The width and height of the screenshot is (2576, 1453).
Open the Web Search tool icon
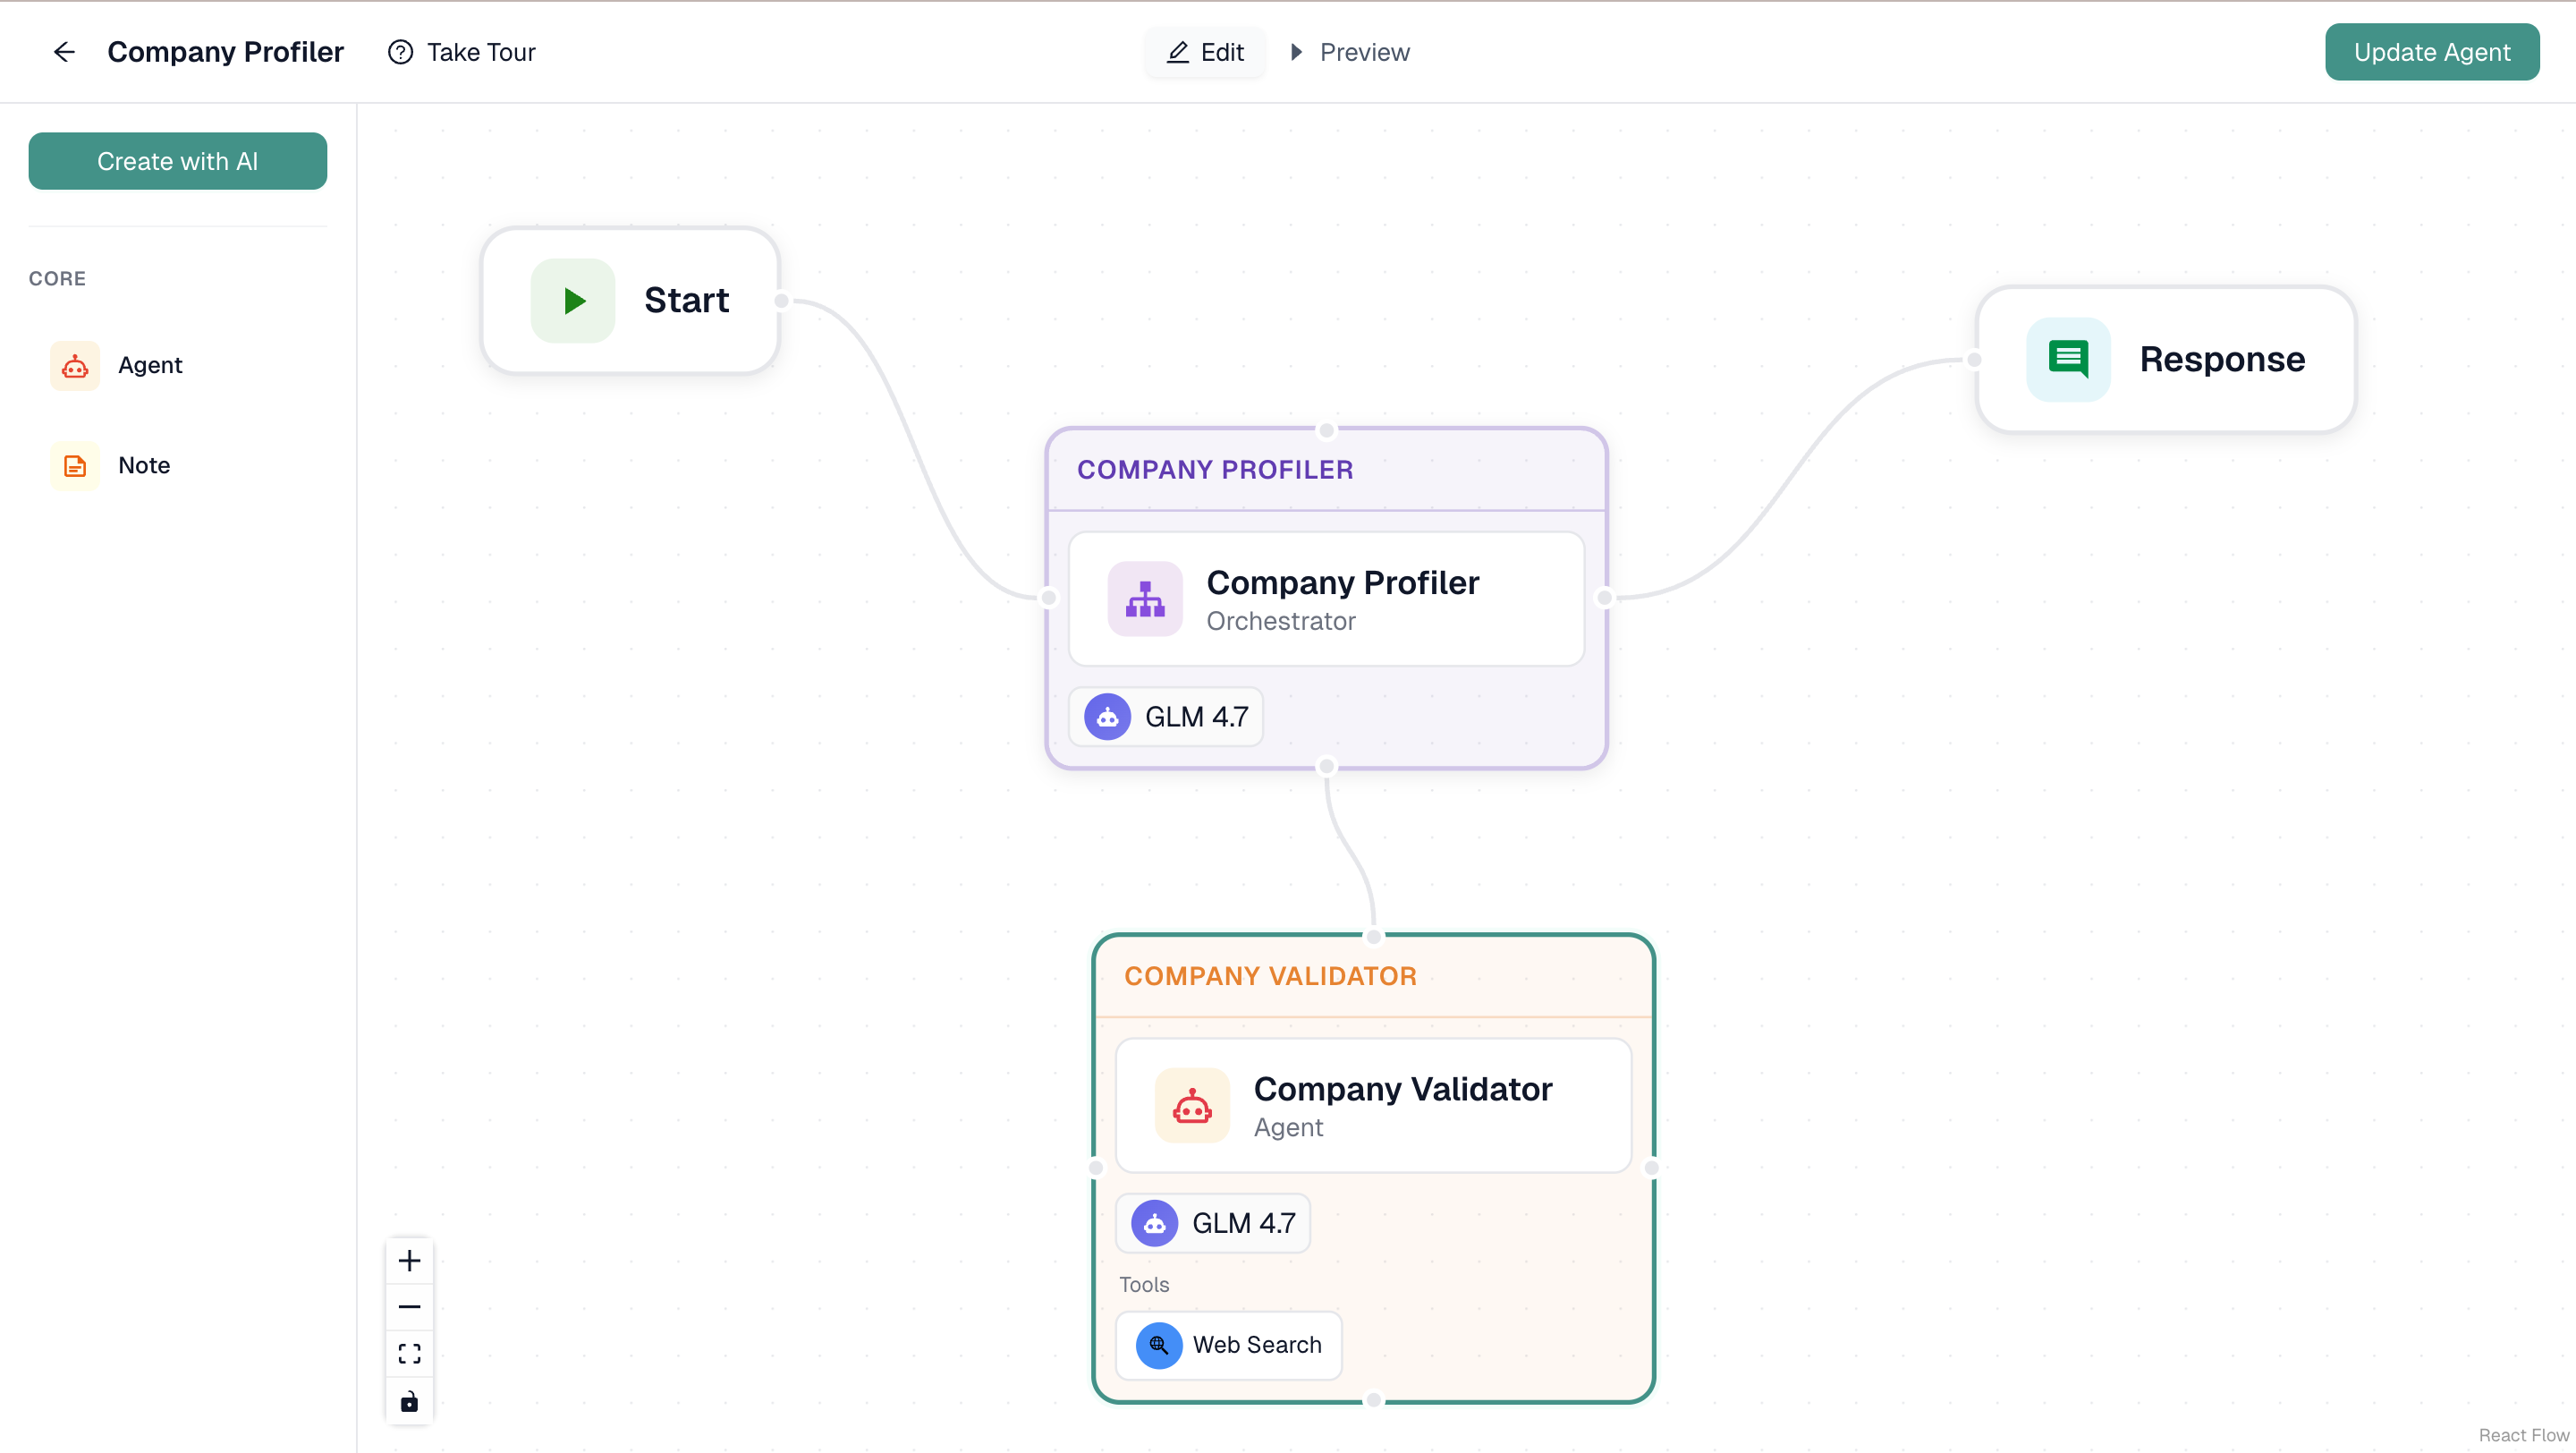coord(1158,1345)
